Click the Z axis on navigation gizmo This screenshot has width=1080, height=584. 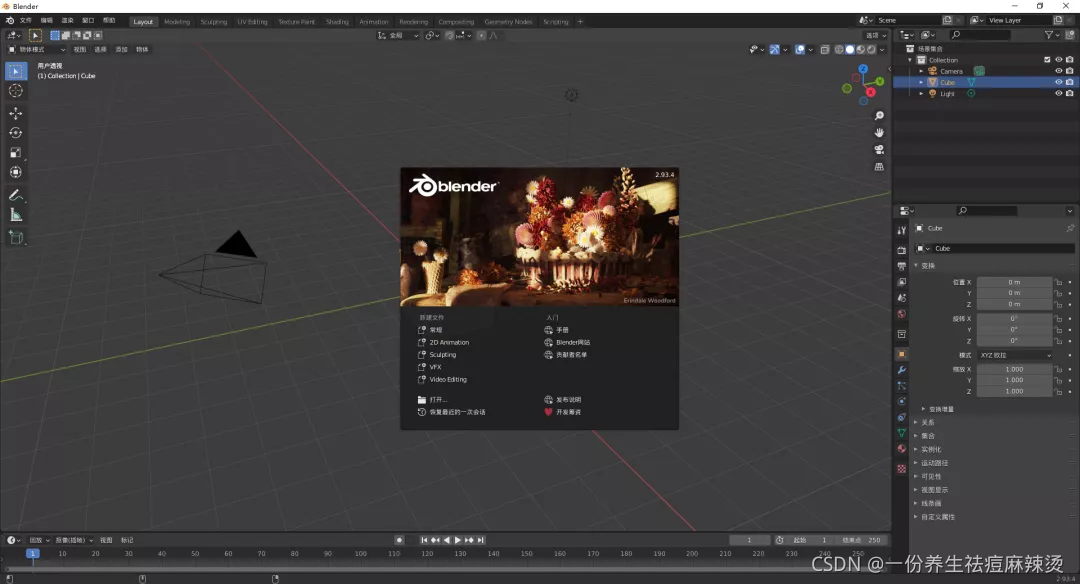click(863, 69)
